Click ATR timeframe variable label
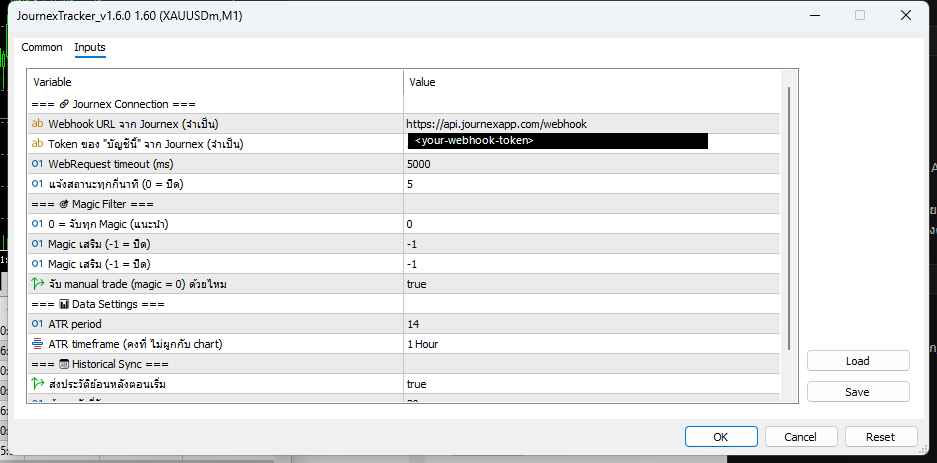937x463 pixels. [136, 344]
